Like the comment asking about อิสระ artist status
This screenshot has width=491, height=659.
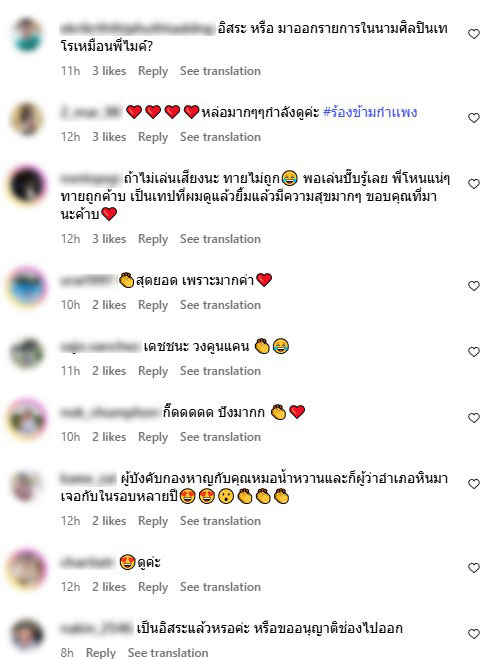tap(474, 34)
